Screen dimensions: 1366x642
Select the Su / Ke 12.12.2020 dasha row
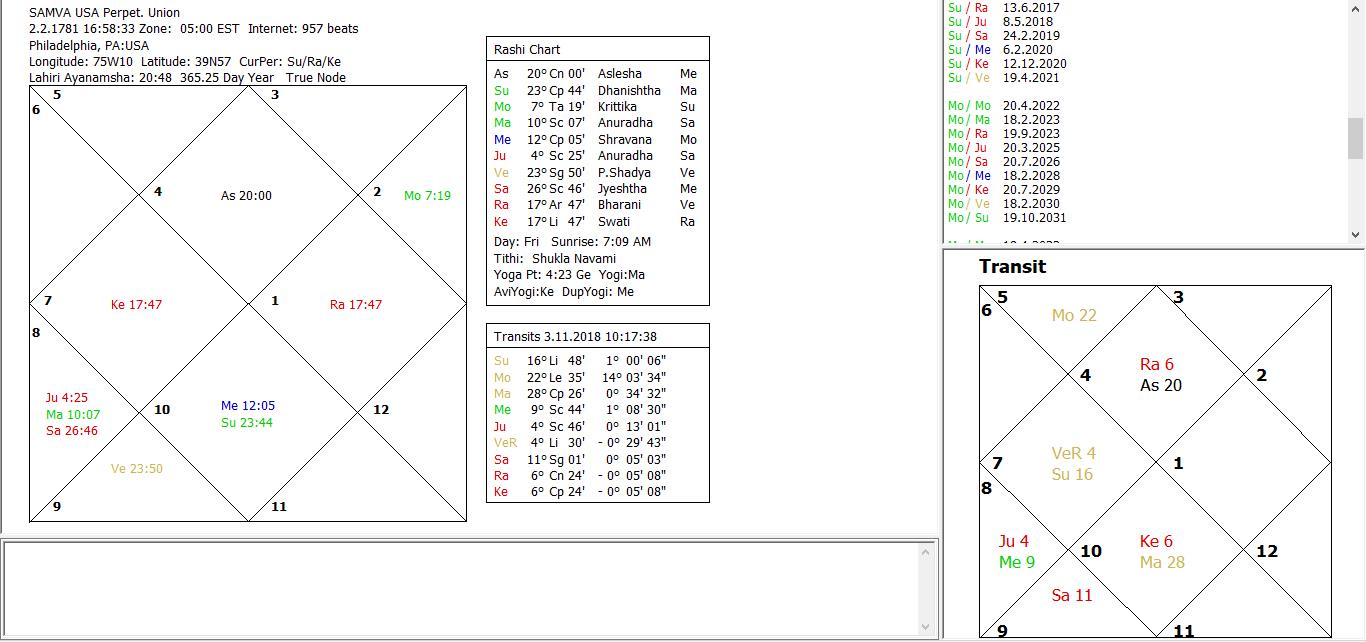click(1007, 63)
